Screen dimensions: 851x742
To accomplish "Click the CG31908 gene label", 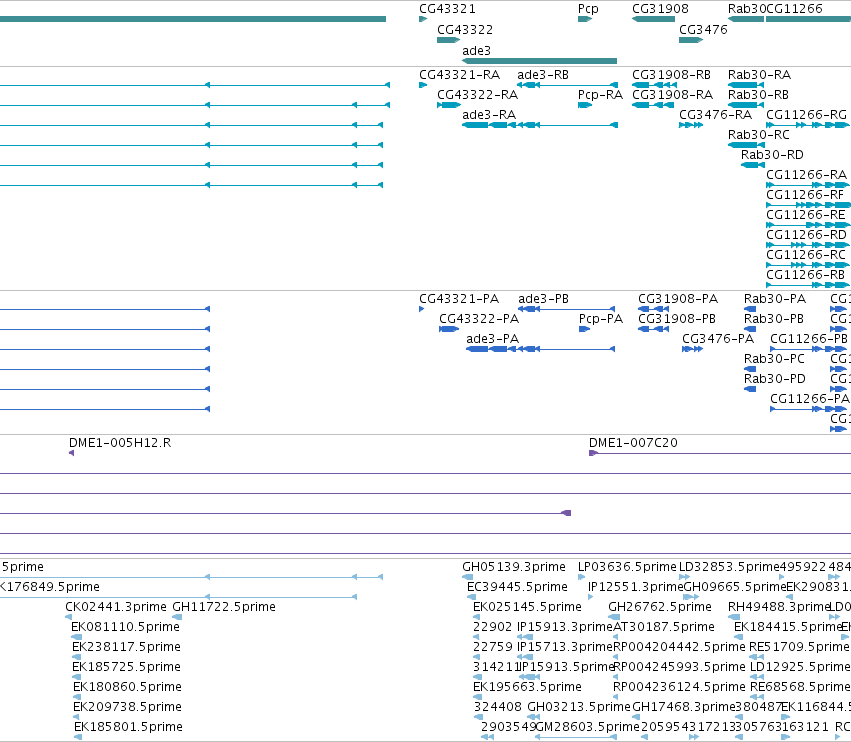I will pos(660,9).
